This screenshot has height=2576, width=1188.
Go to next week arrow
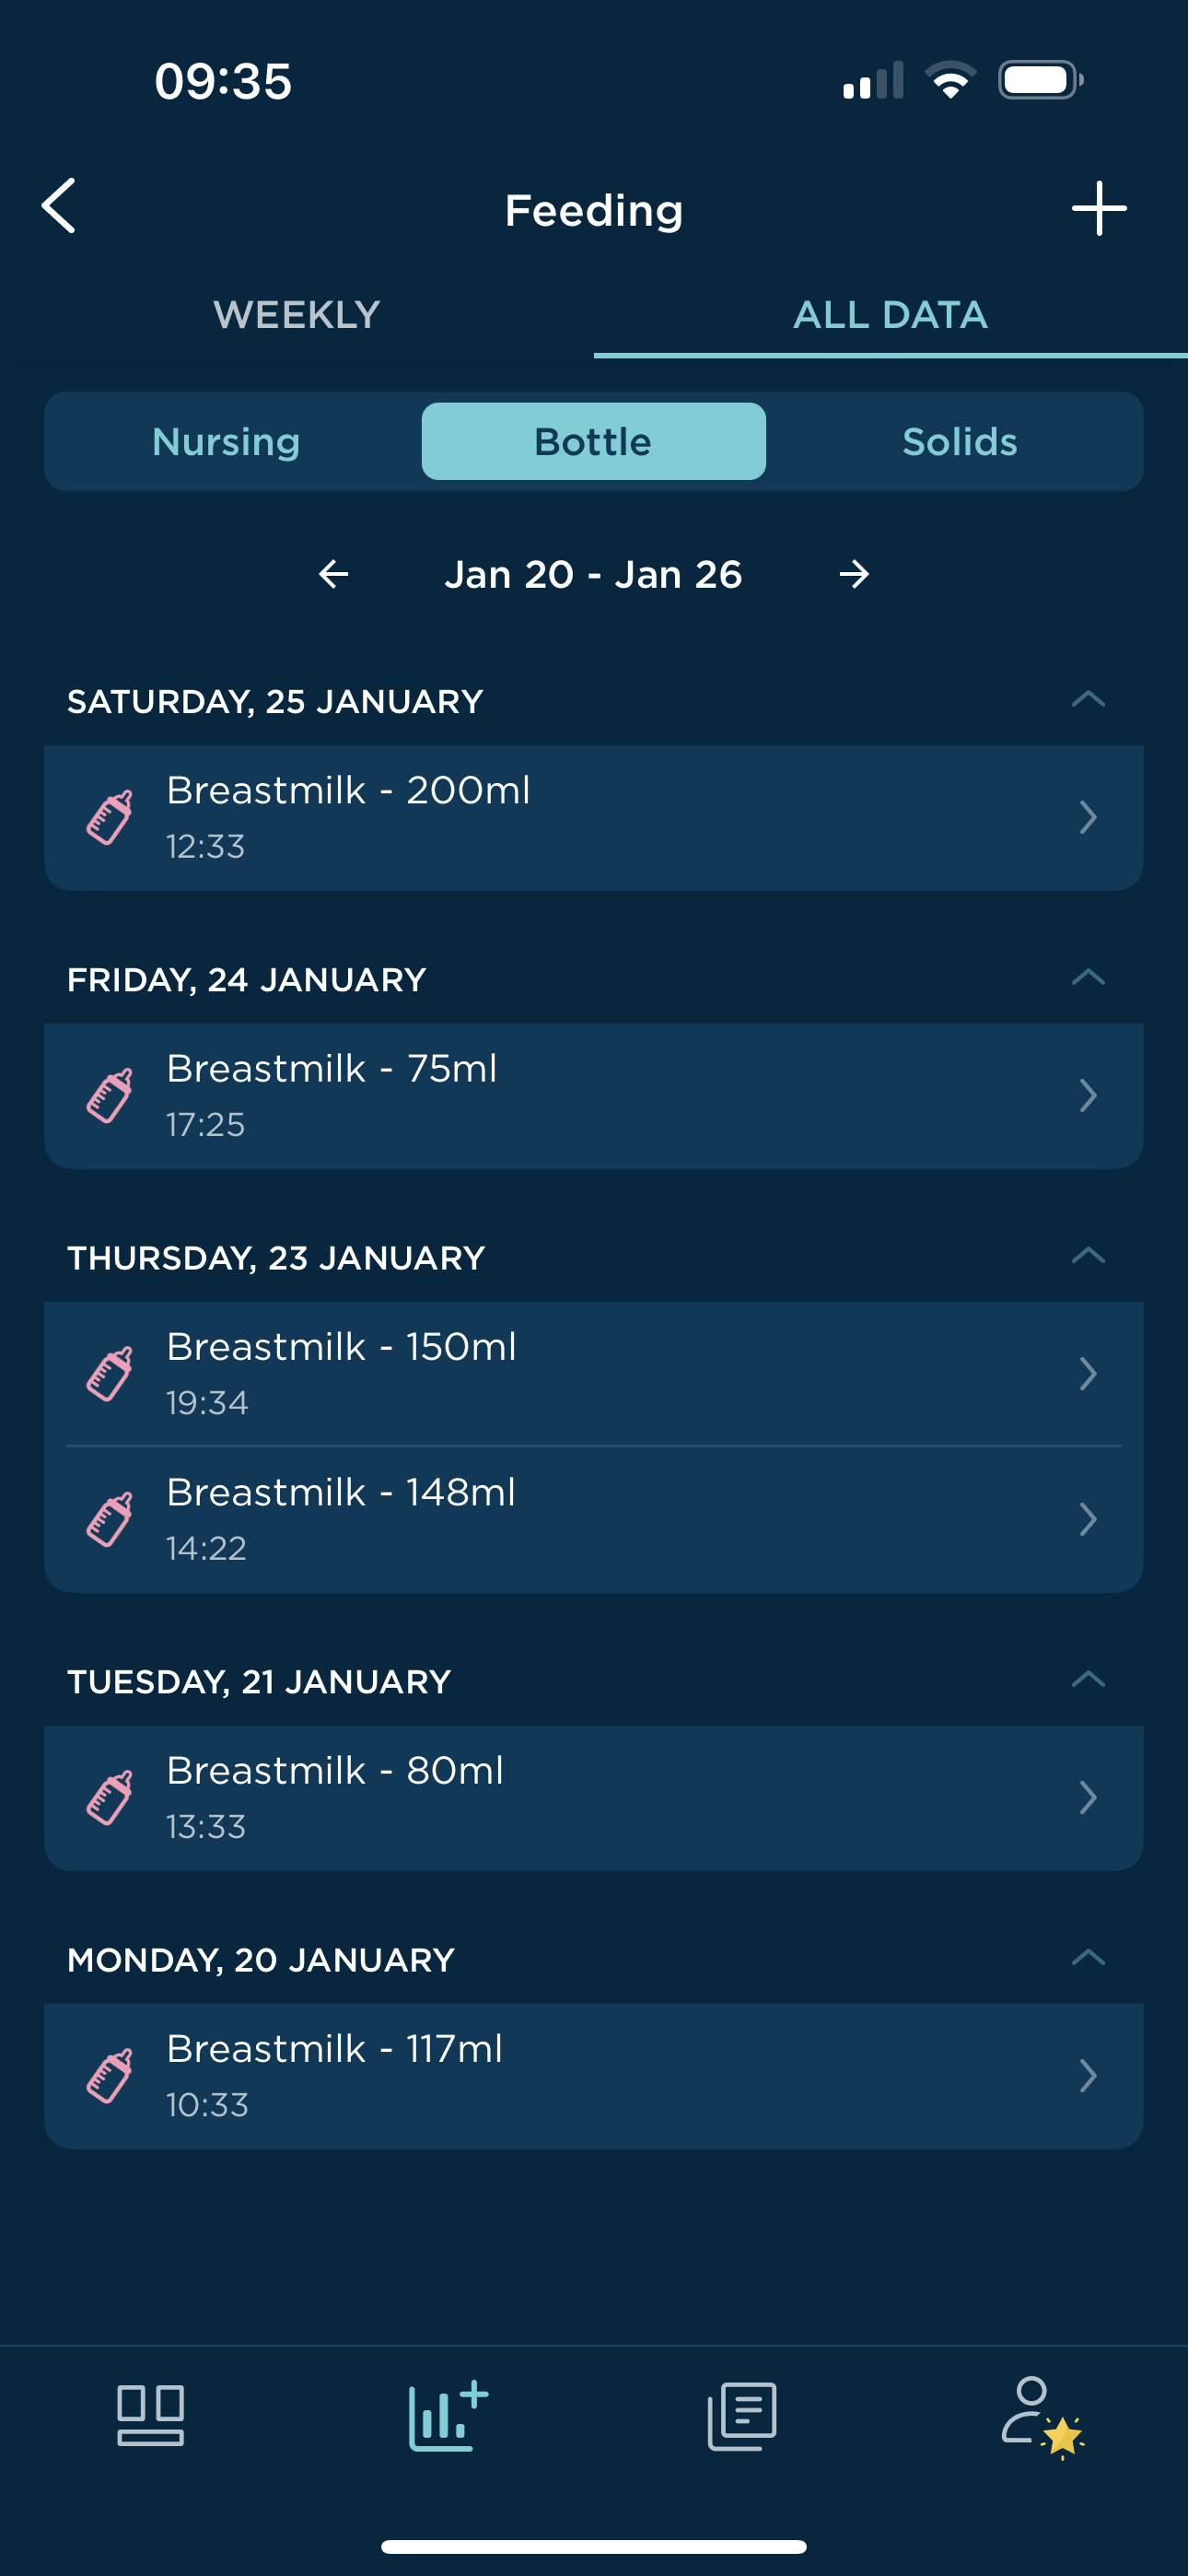(x=854, y=574)
